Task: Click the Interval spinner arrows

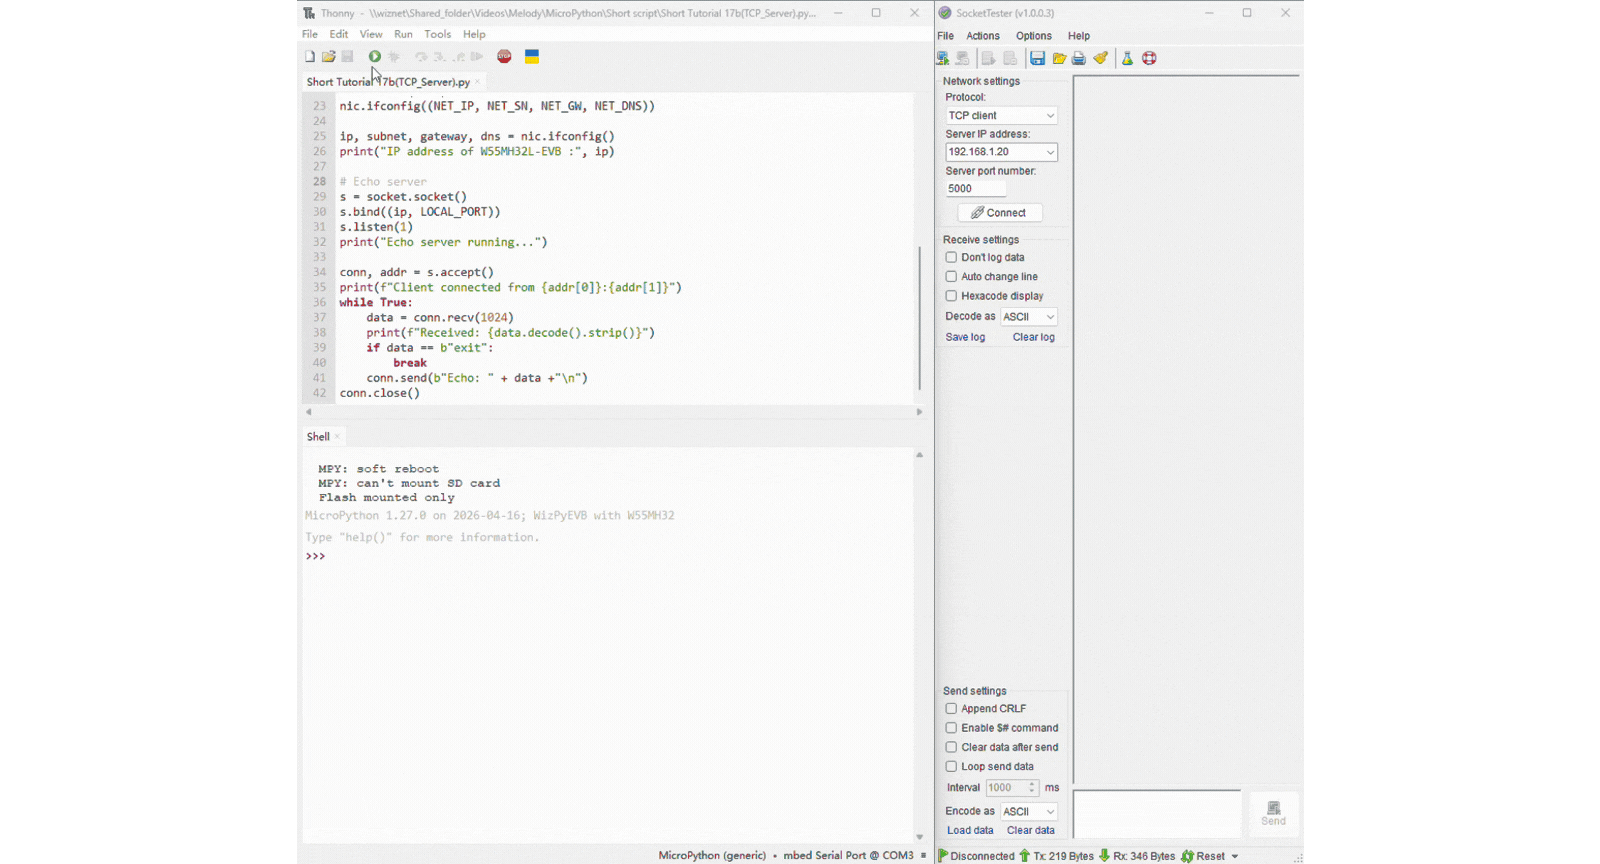Action: tap(1032, 788)
